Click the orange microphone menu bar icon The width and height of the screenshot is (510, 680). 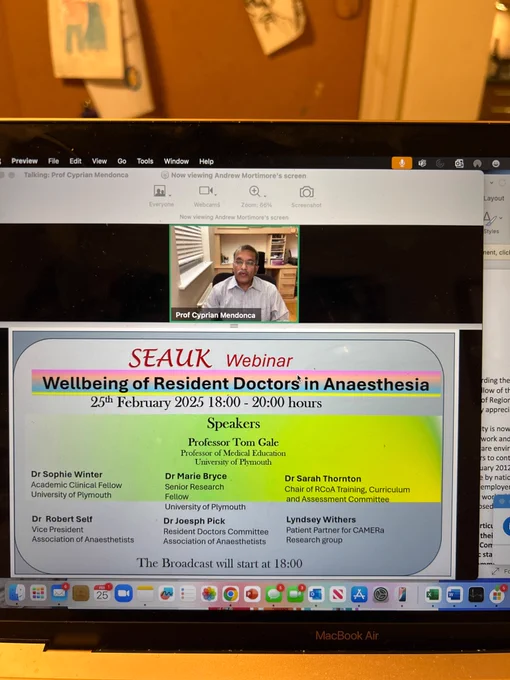pyautogui.click(x=402, y=163)
